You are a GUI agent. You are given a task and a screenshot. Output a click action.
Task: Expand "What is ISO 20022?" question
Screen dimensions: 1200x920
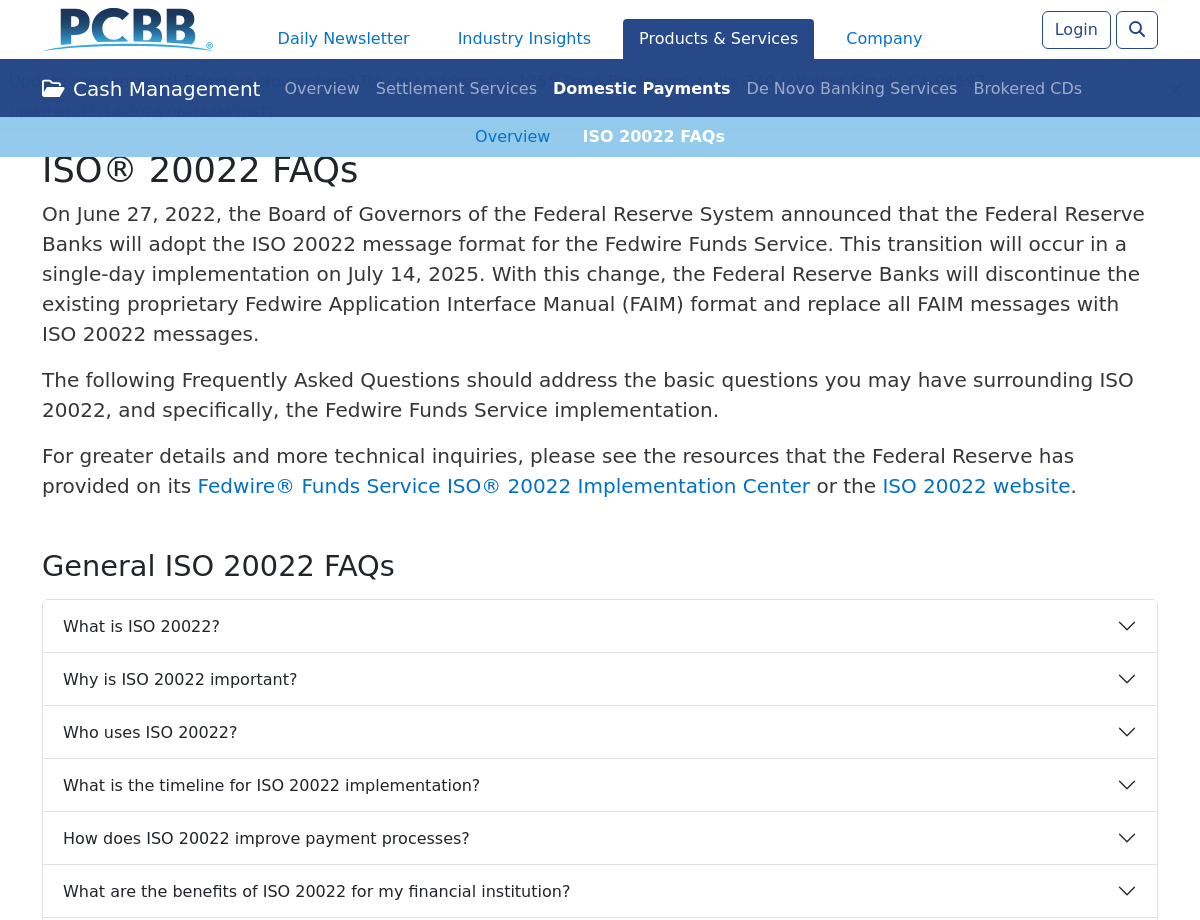[x=141, y=627]
